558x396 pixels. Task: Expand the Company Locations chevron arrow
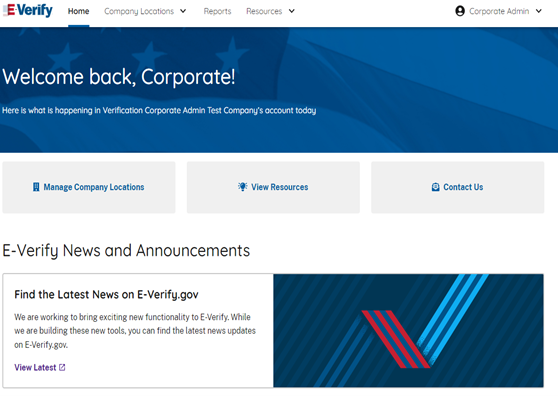coord(183,11)
